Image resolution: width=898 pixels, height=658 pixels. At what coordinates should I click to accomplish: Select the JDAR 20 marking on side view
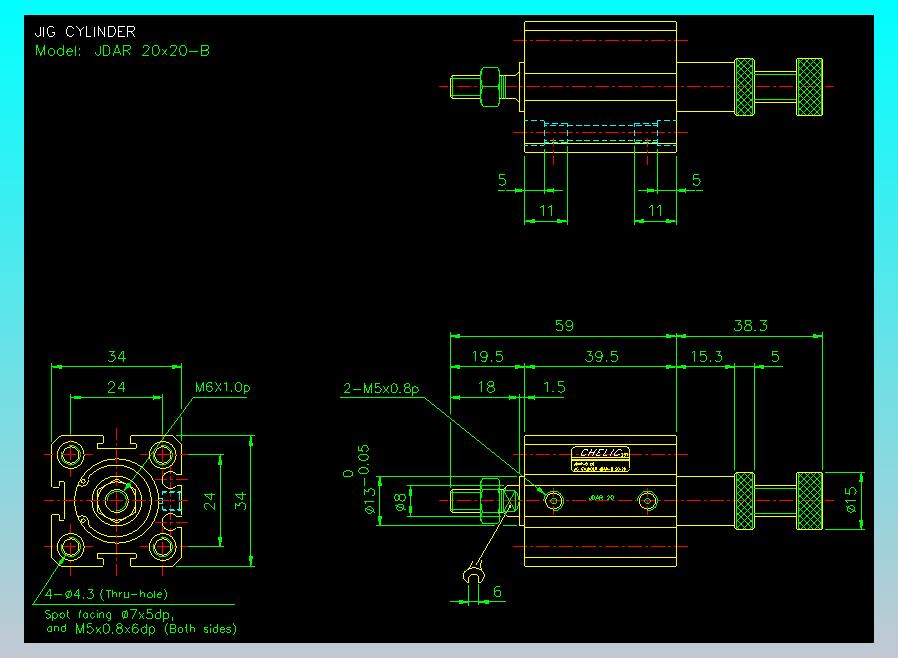[x=601, y=498]
